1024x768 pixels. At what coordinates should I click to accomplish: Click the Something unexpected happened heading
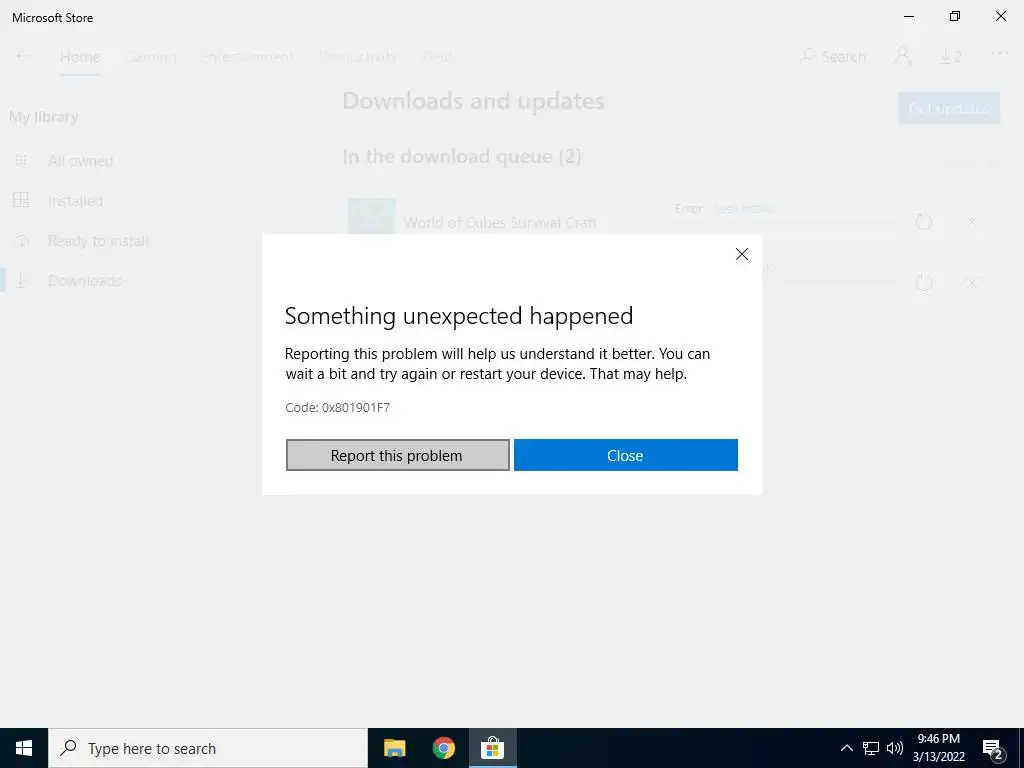click(458, 316)
